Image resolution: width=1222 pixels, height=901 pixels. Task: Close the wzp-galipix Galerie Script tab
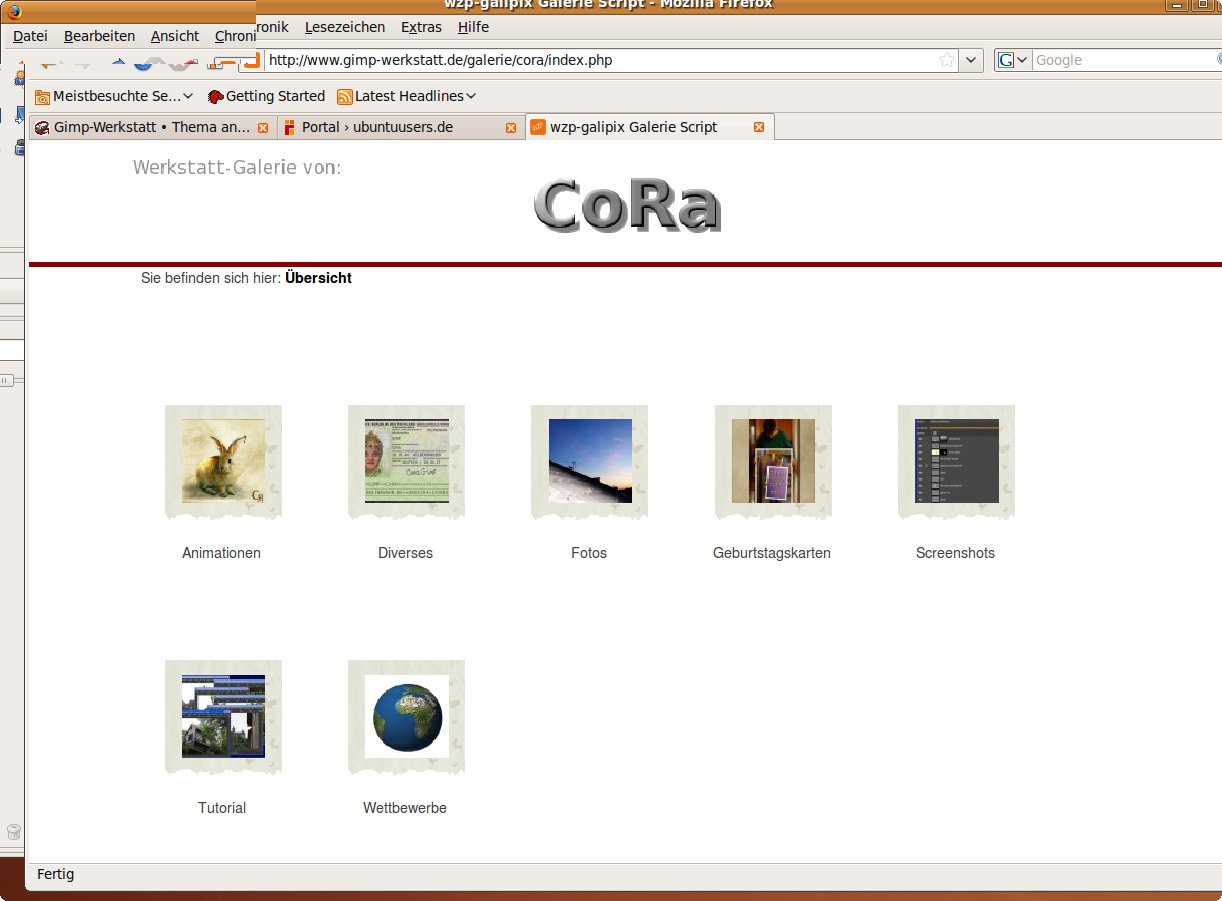(x=759, y=127)
